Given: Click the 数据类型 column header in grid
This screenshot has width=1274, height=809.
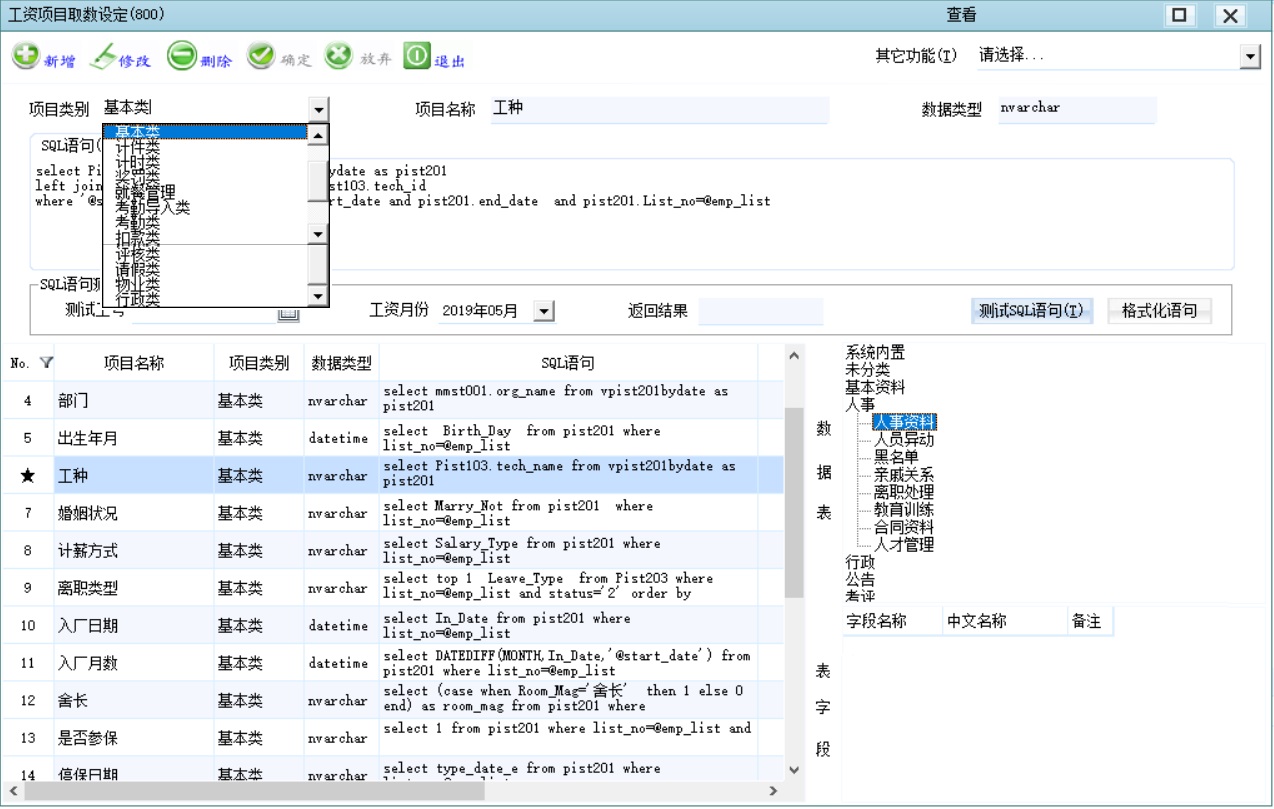Looking at the screenshot, I should [341, 363].
